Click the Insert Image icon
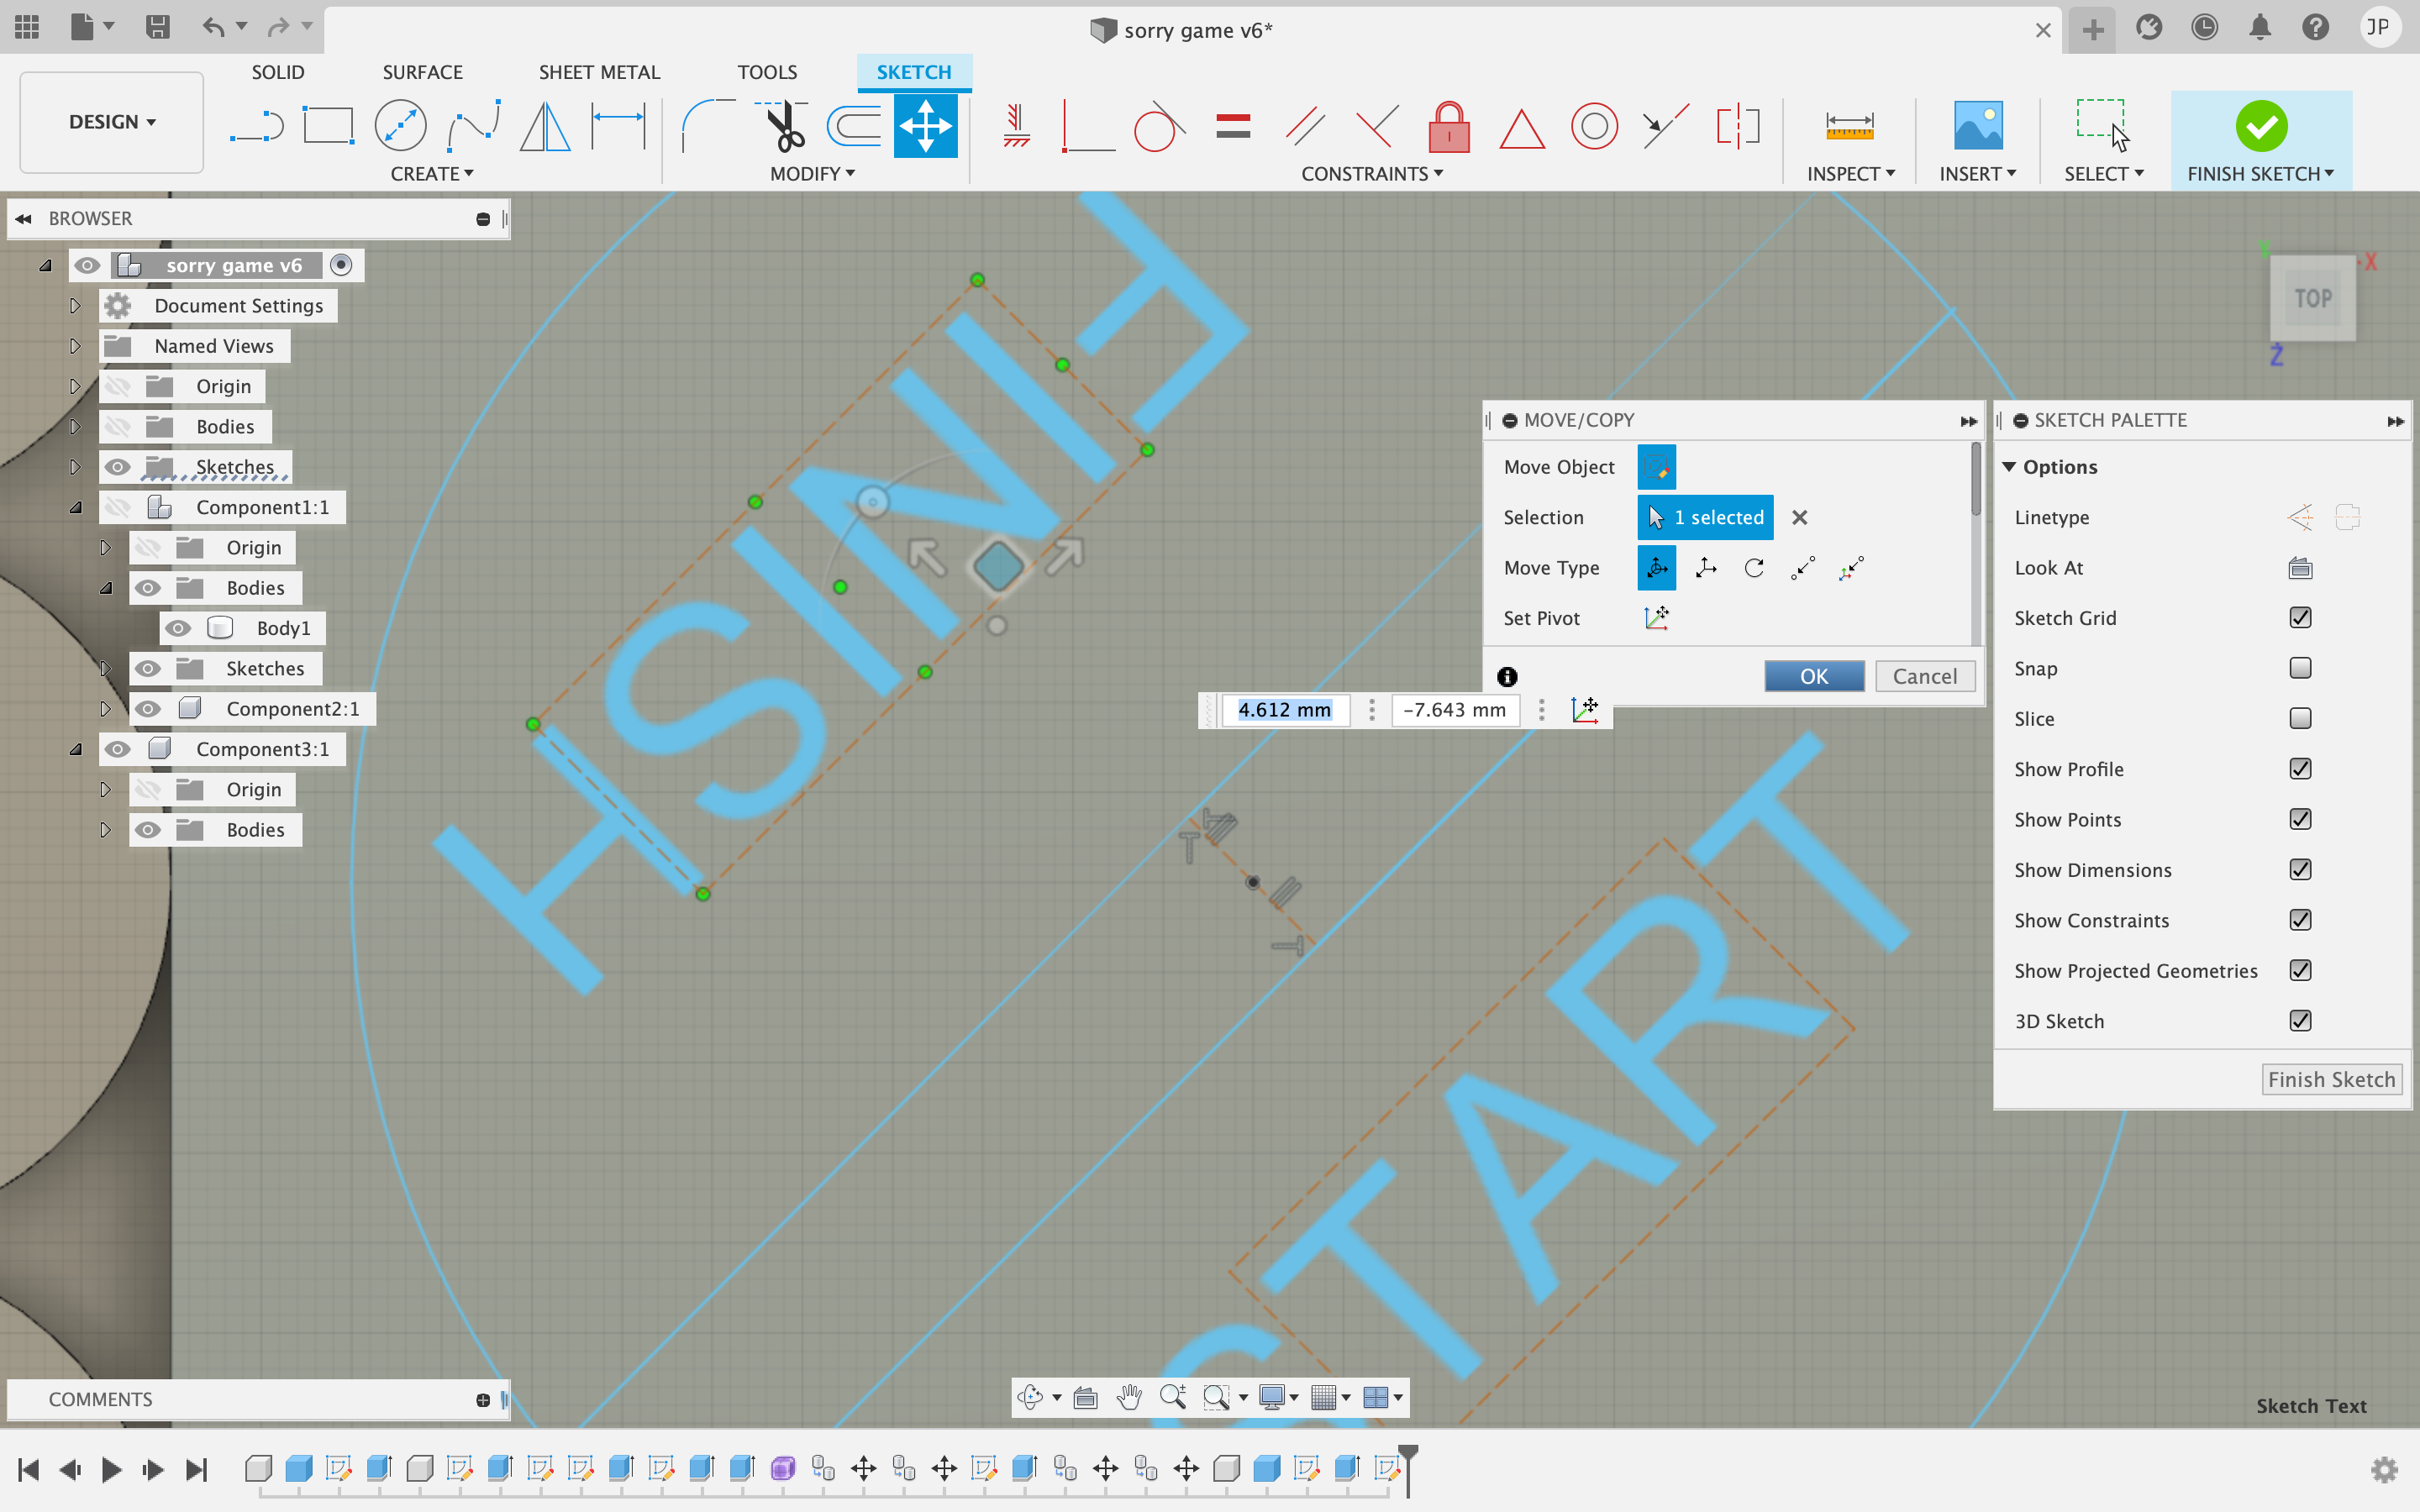The height and width of the screenshot is (1512, 2420). [x=1978, y=127]
